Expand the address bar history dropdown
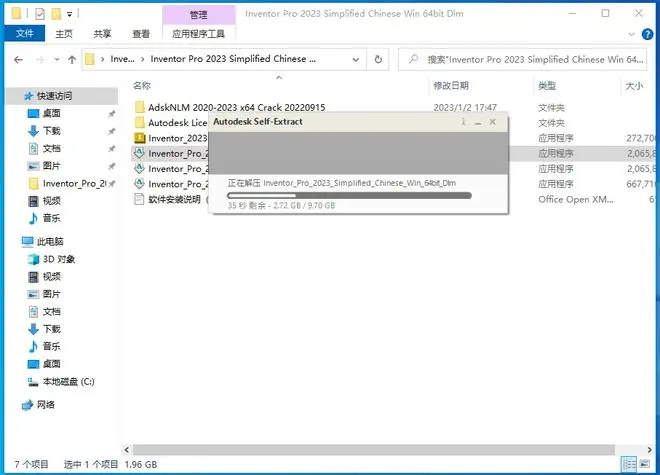Viewport: 660px width, 475px height. (x=356, y=60)
